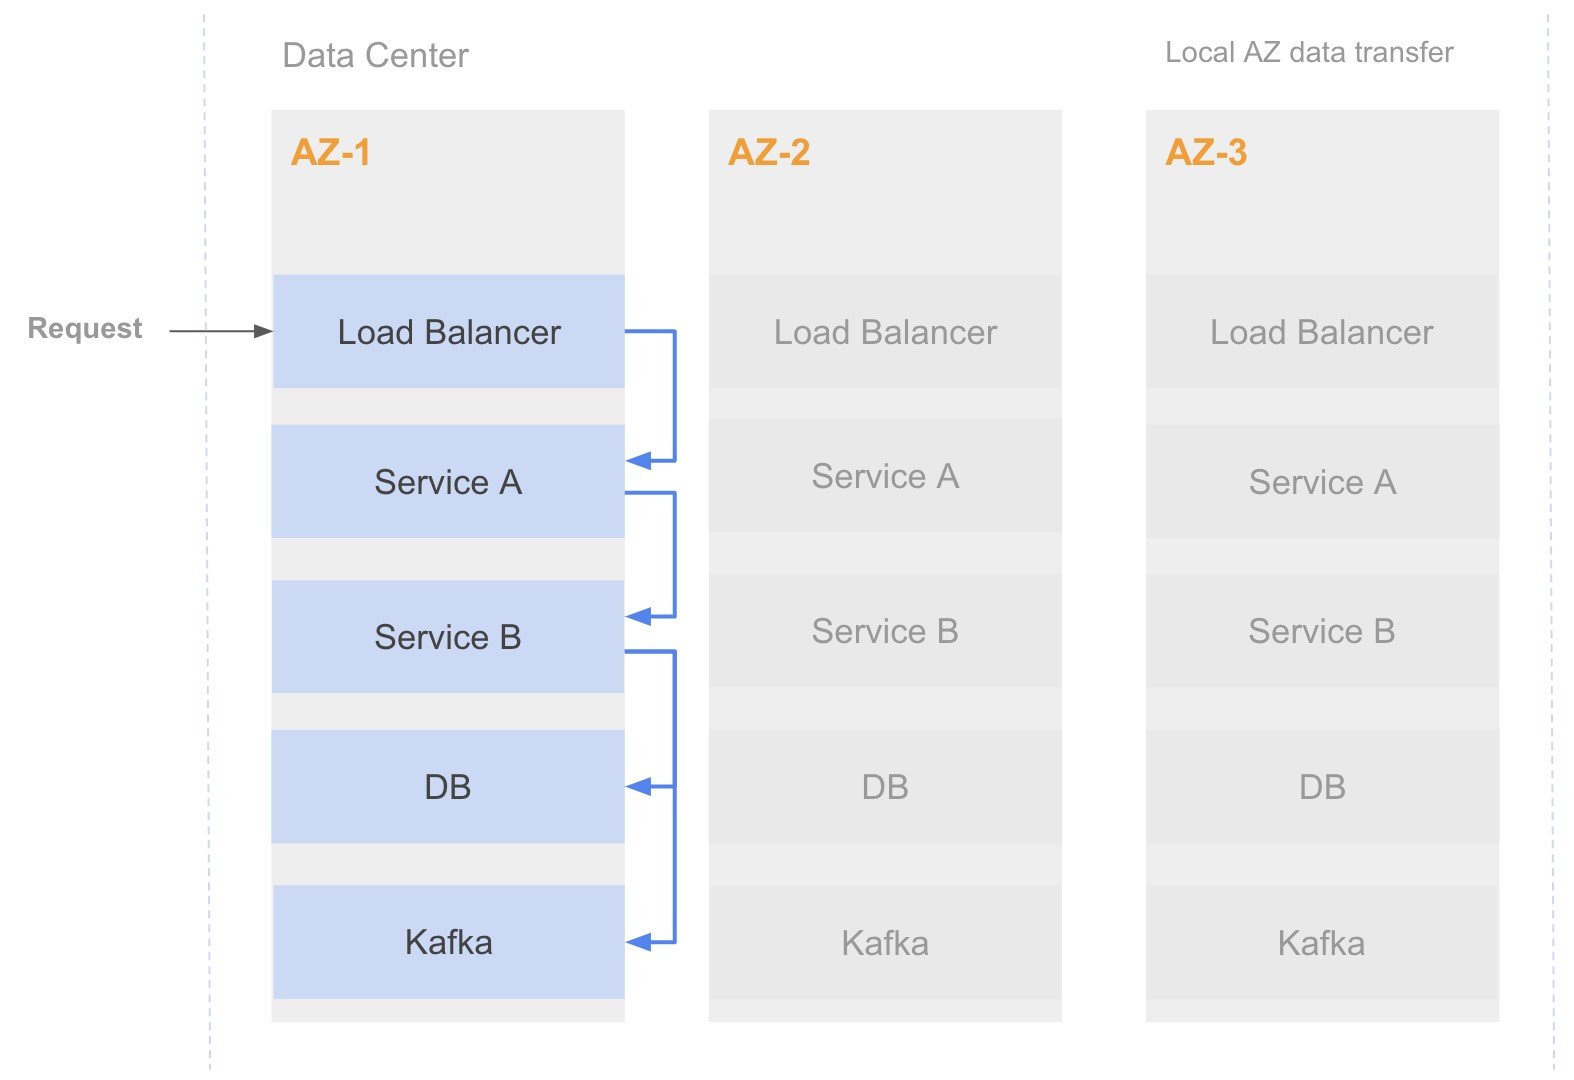This screenshot has width=1574, height=1080.
Task: Click the AZ-1 orange heading
Action: click(x=331, y=152)
